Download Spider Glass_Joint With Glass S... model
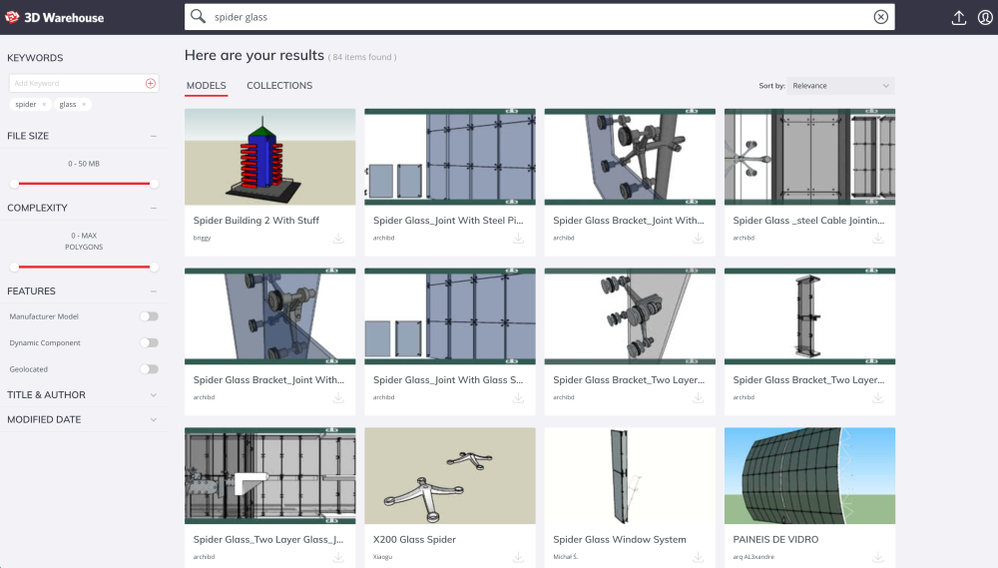The image size is (998, 568). [x=518, y=397]
